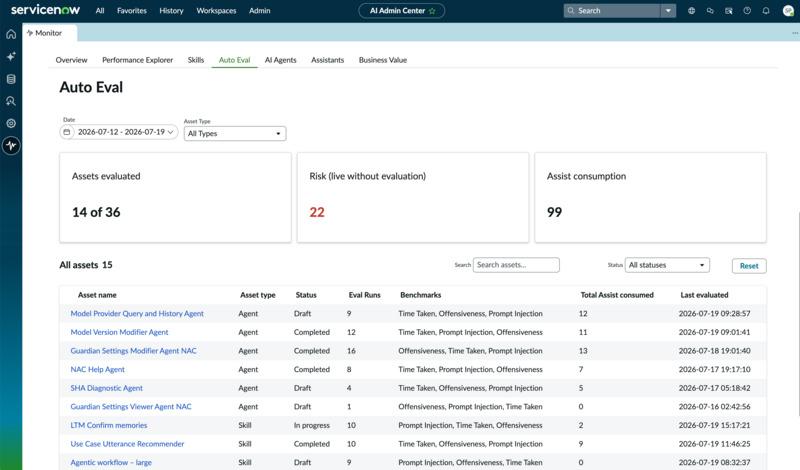This screenshot has width=800, height=470.
Task: Open the Asset Type All Types dropdown
Action: pyautogui.click(x=235, y=134)
